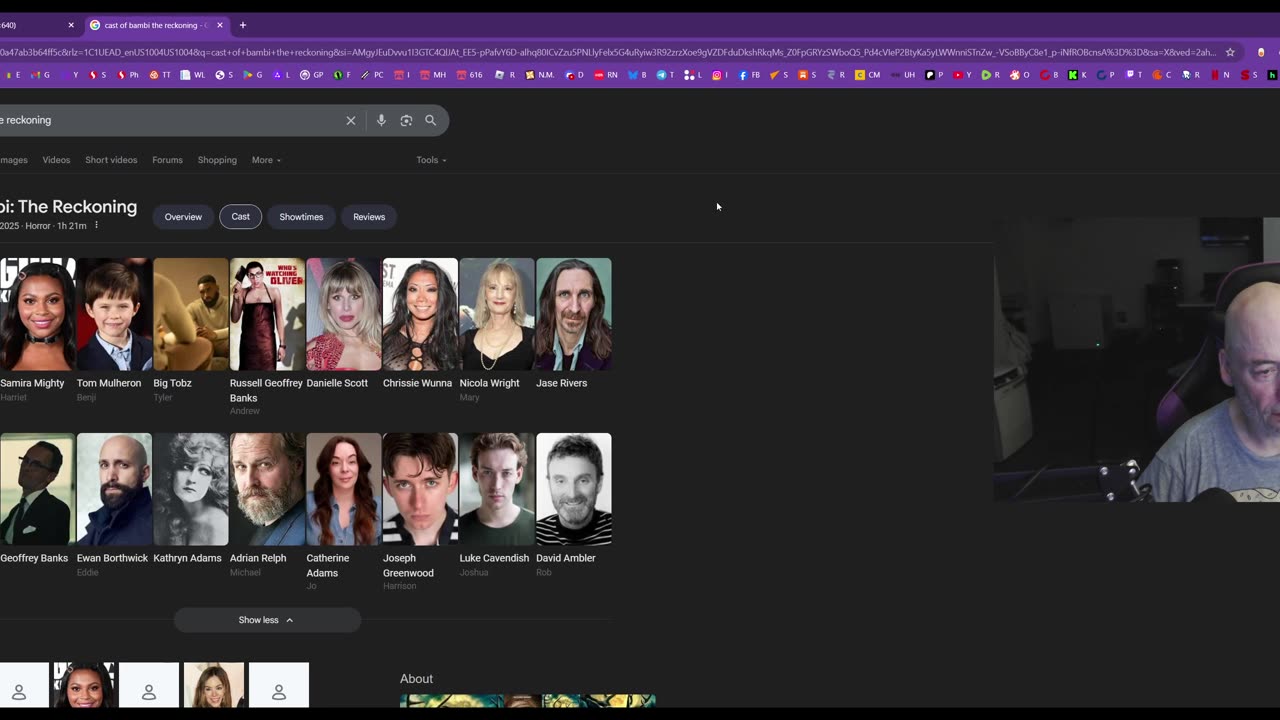The width and height of the screenshot is (1280, 720).
Task: Open the 'GP' bookmark
Action: (312, 74)
